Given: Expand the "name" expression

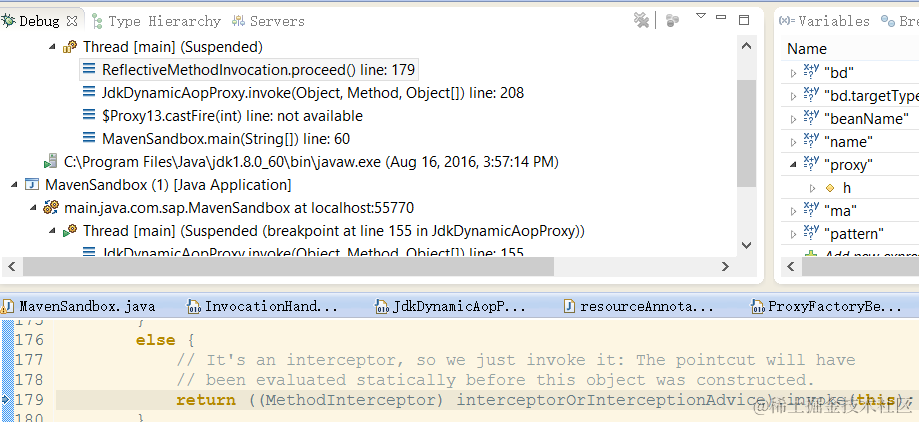Looking at the screenshot, I should point(793,142).
